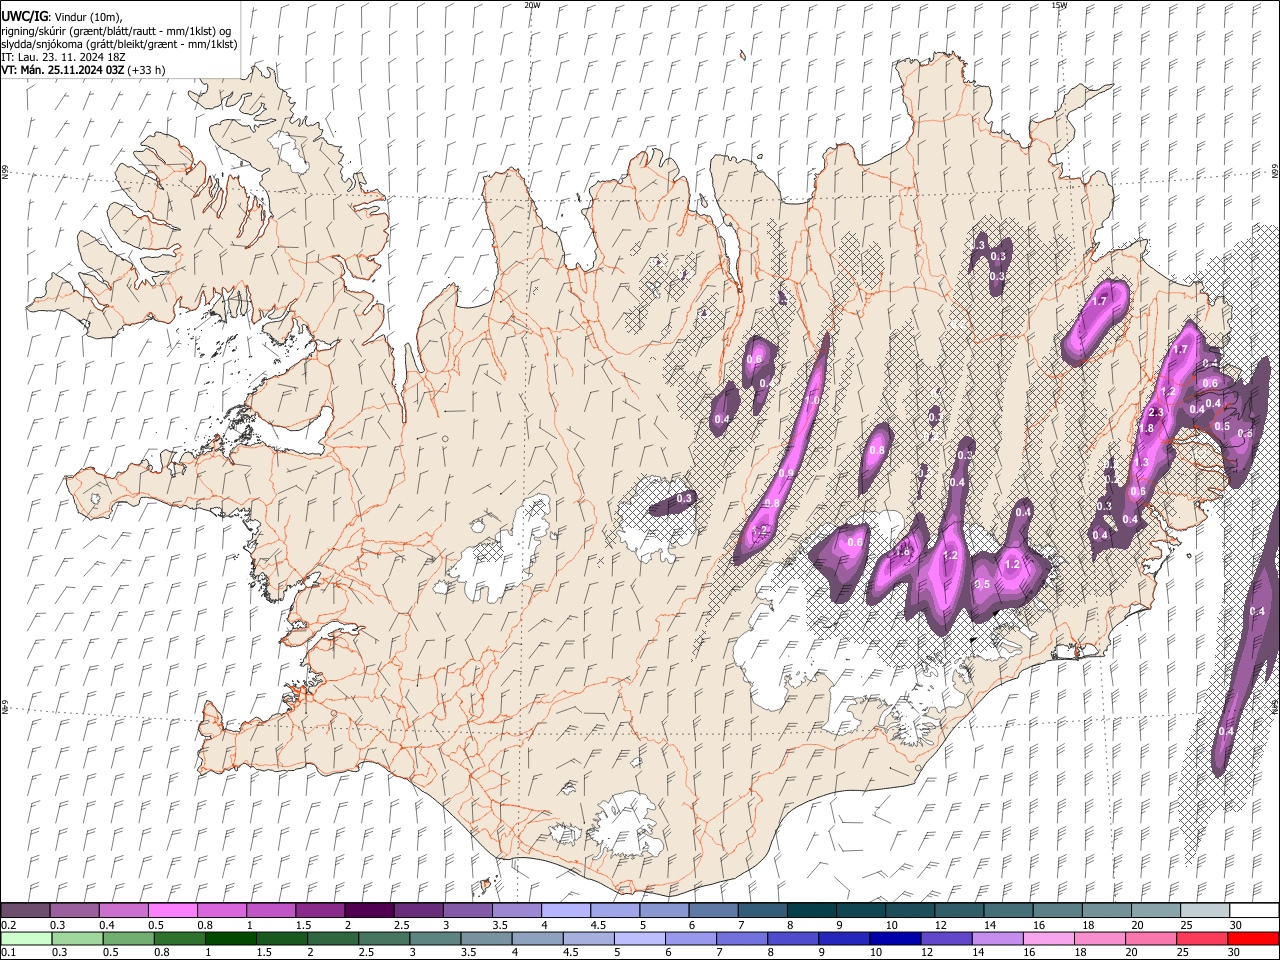This screenshot has height=960, width=1280.
Task: Select the pale green rain swatch at 0.1
Action: point(26,938)
